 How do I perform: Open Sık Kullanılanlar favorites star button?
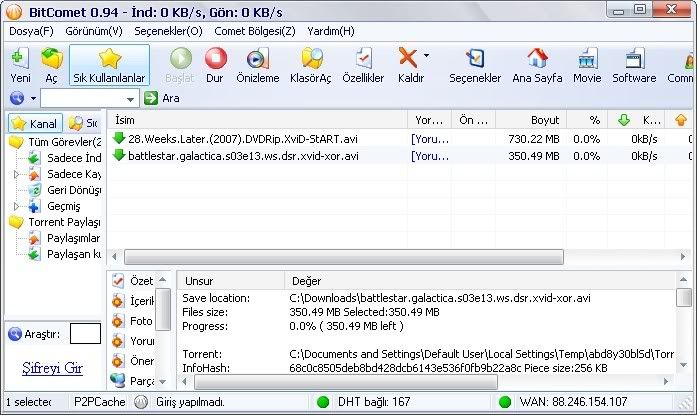109,65
